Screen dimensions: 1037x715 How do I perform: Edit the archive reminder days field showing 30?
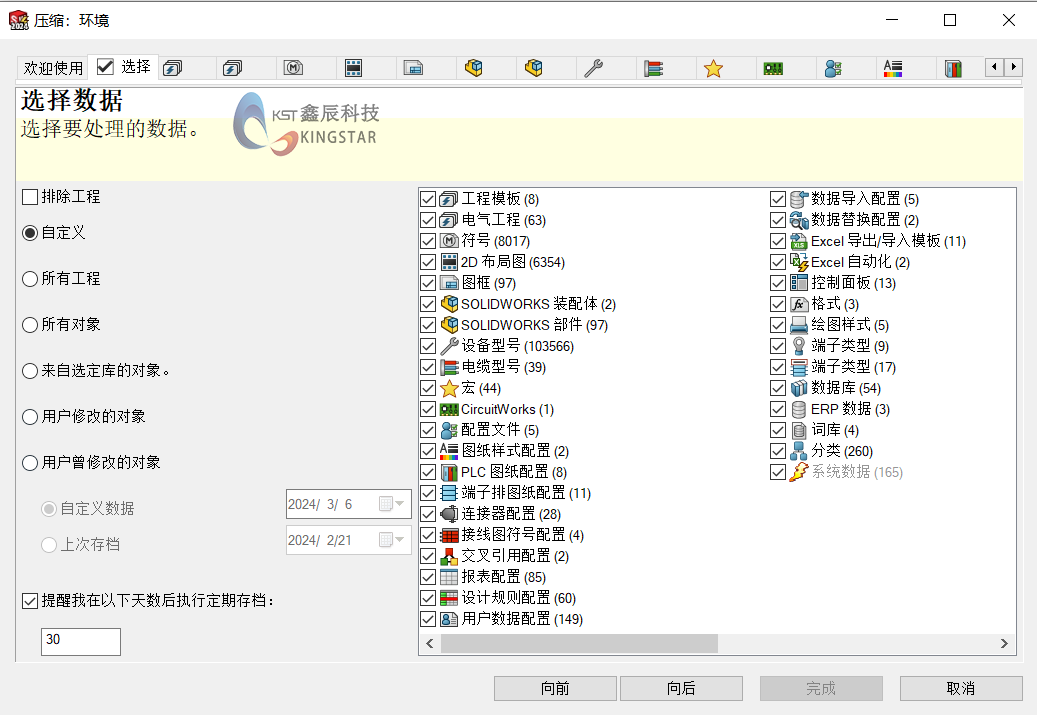coord(80,641)
